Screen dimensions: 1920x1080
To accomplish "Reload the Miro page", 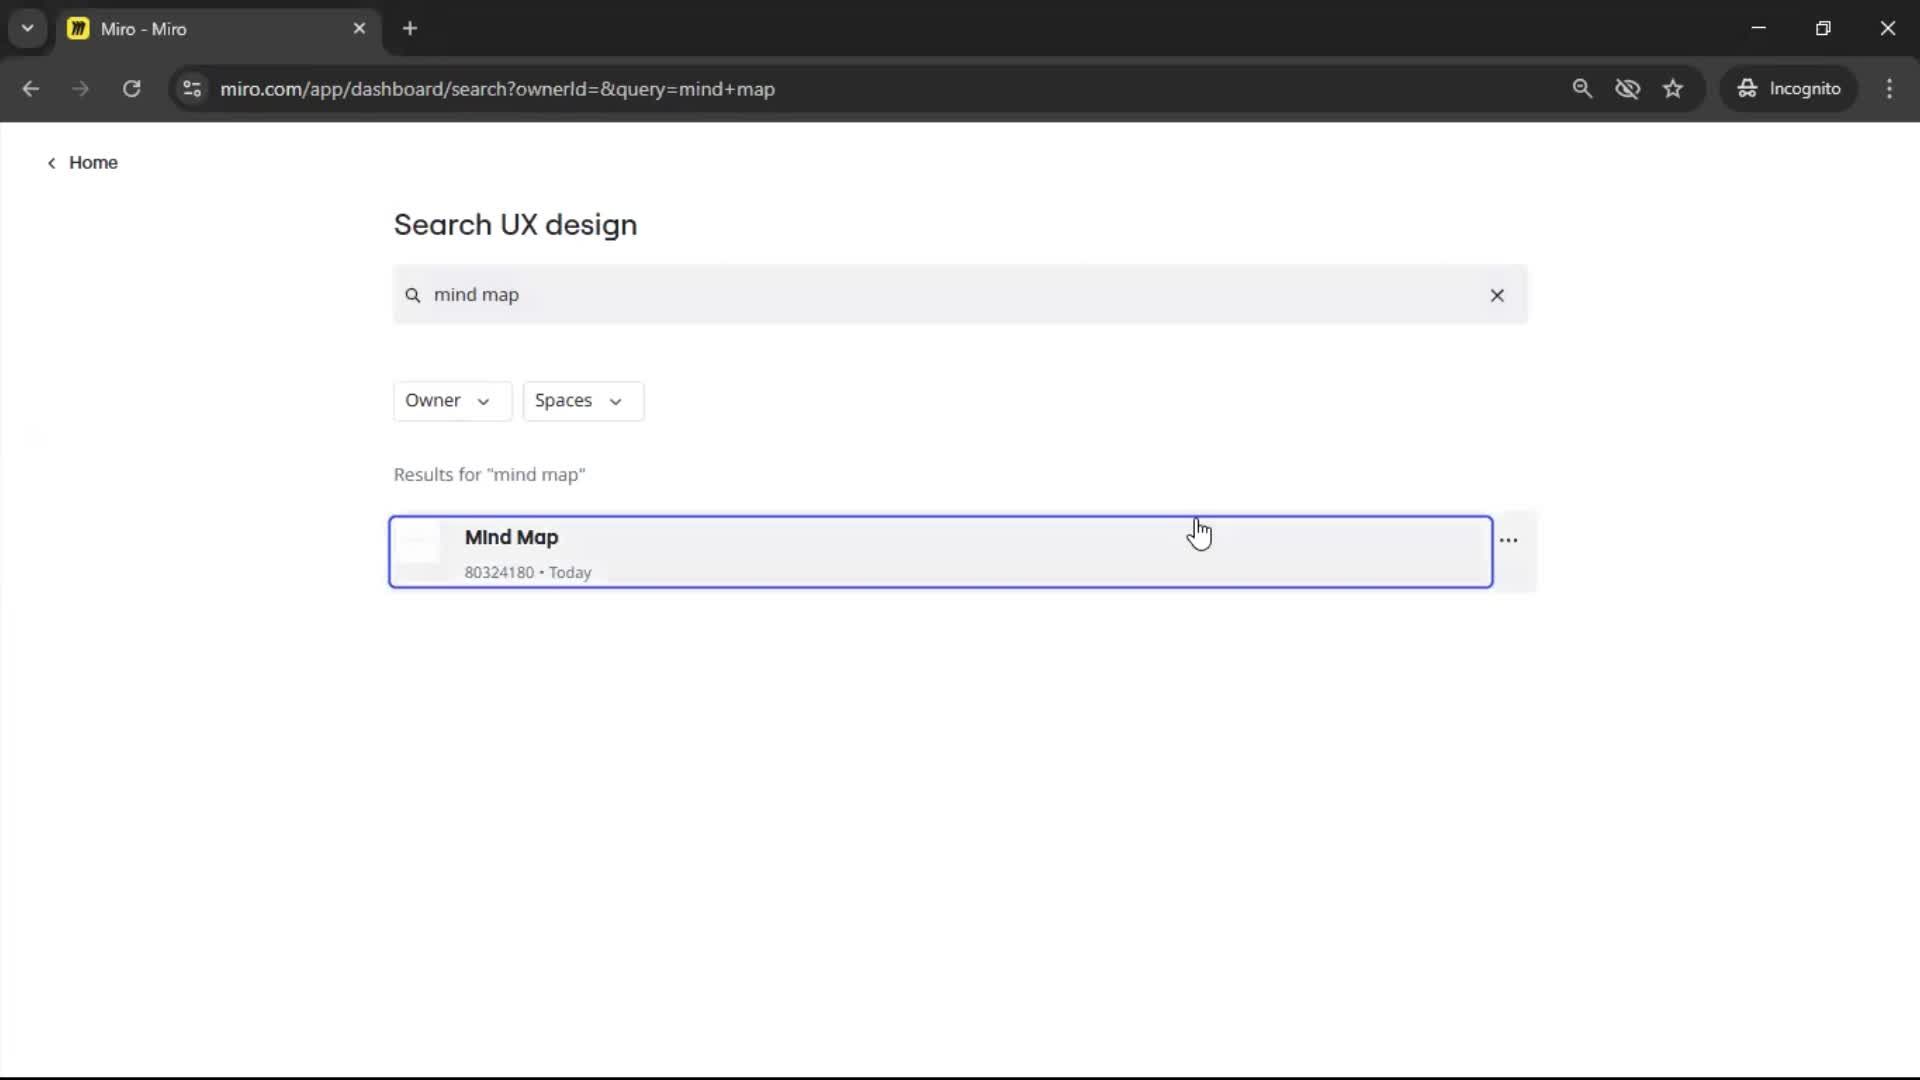I will (x=131, y=88).
